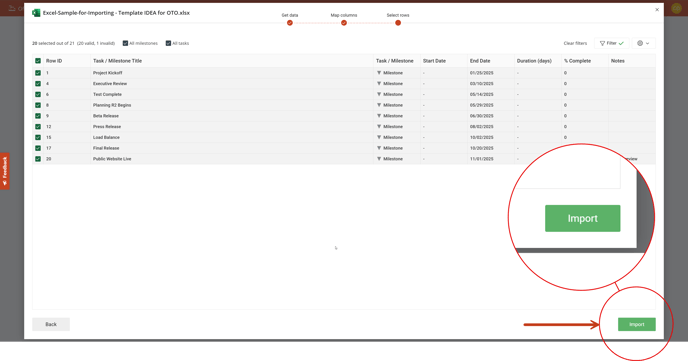Click the milestone icon in the Test Complete row
This screenshot has height=361, width=688.
click(x=379, y=94)
